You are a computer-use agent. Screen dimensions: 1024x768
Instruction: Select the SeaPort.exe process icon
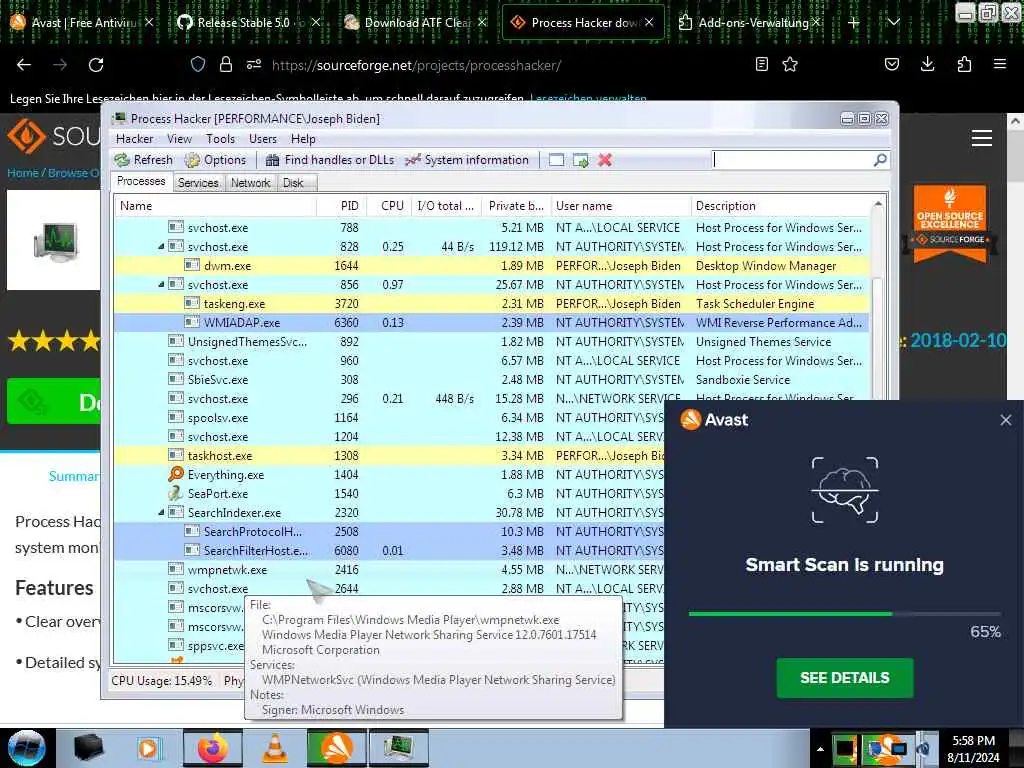[175, 493]
